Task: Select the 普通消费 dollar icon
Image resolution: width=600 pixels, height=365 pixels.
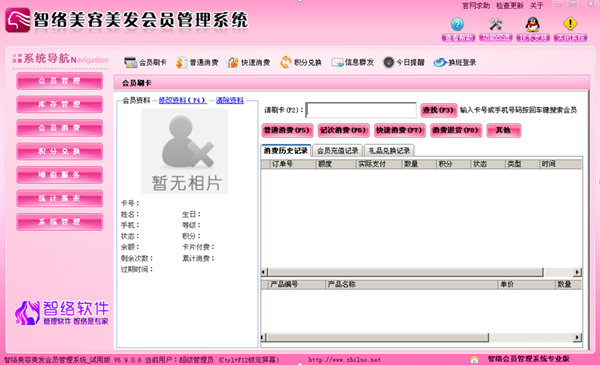Action: pyautogui.click(x=181, y=62)
